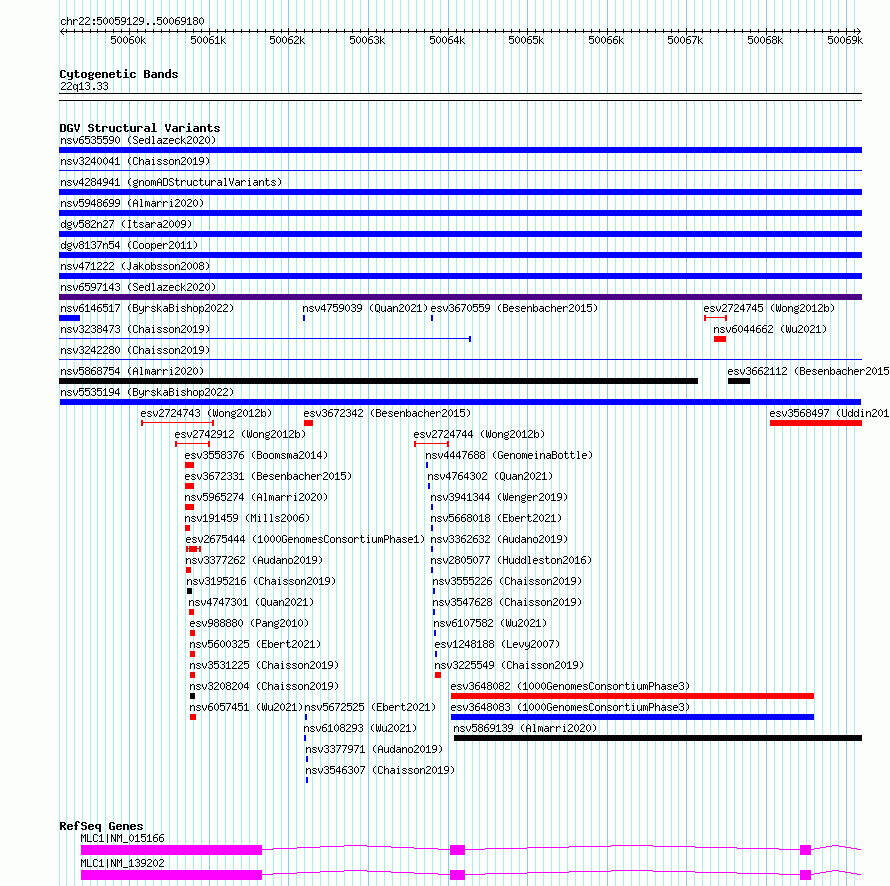The width and height of the screenshot is (890, 886).
Task: Click nsv4759039 (Quan2021) label
Action: click(x=365, y=308)
